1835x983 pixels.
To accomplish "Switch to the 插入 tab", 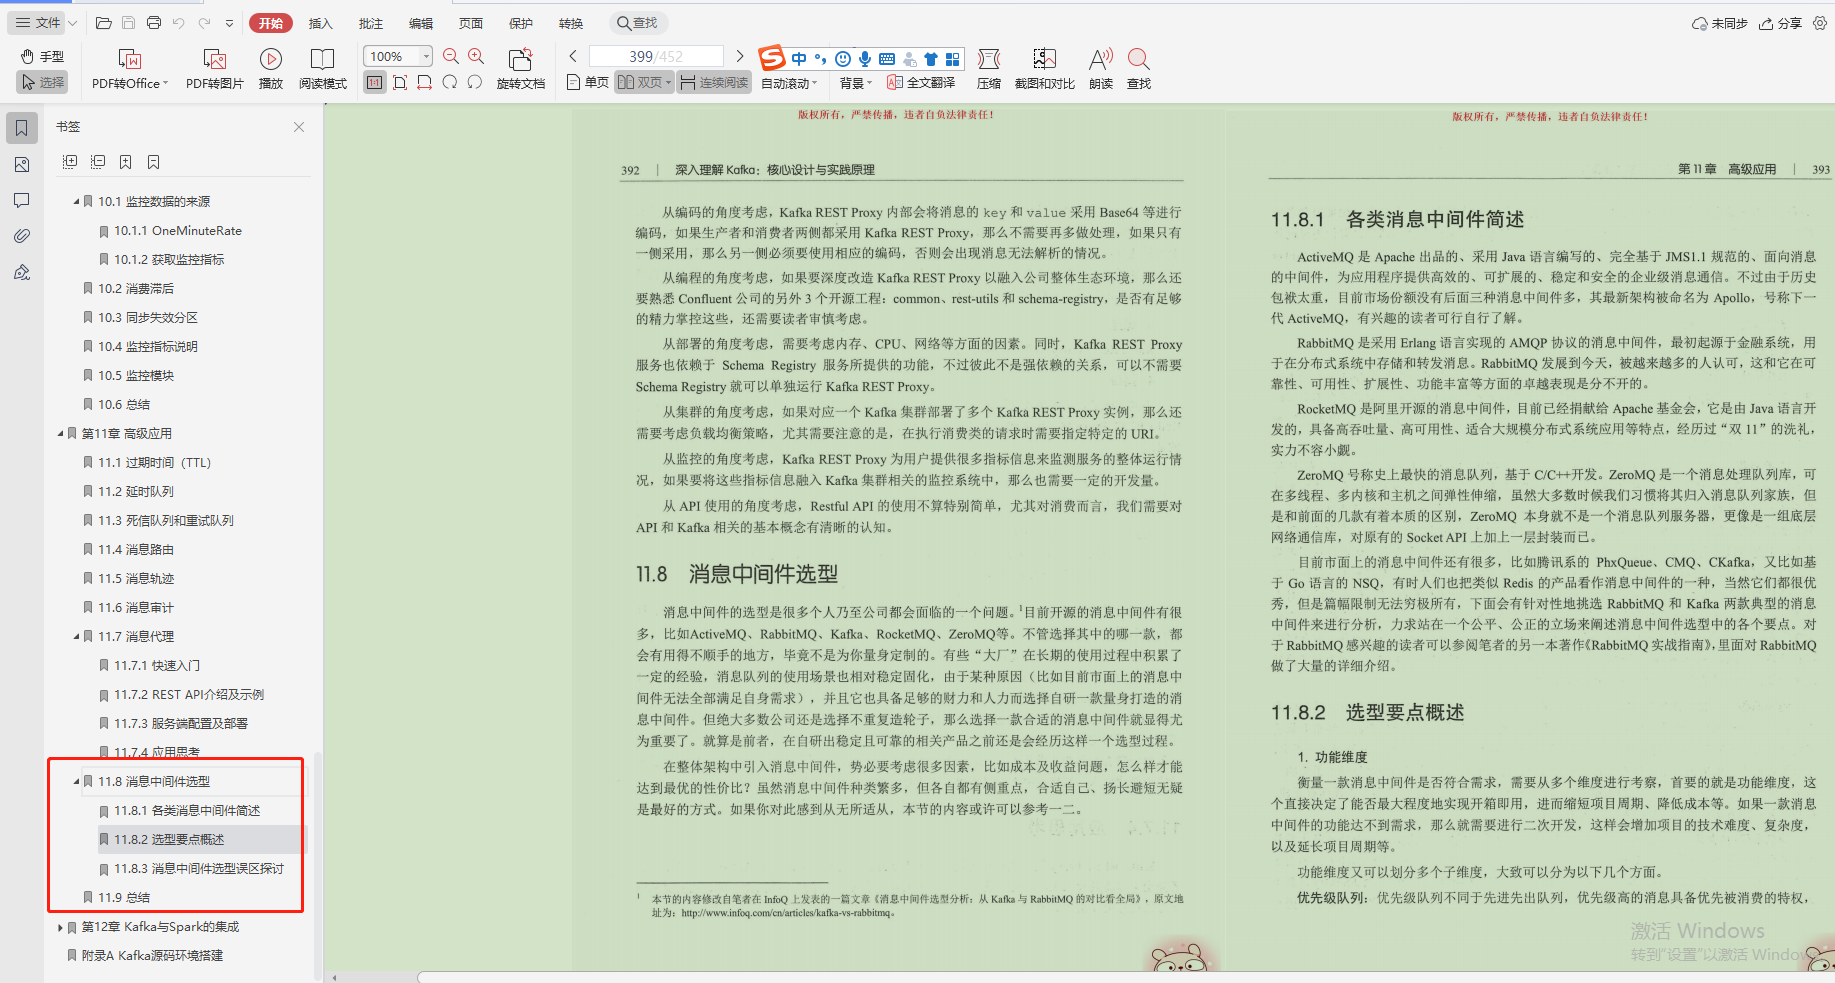I will (x=320, y=23).
